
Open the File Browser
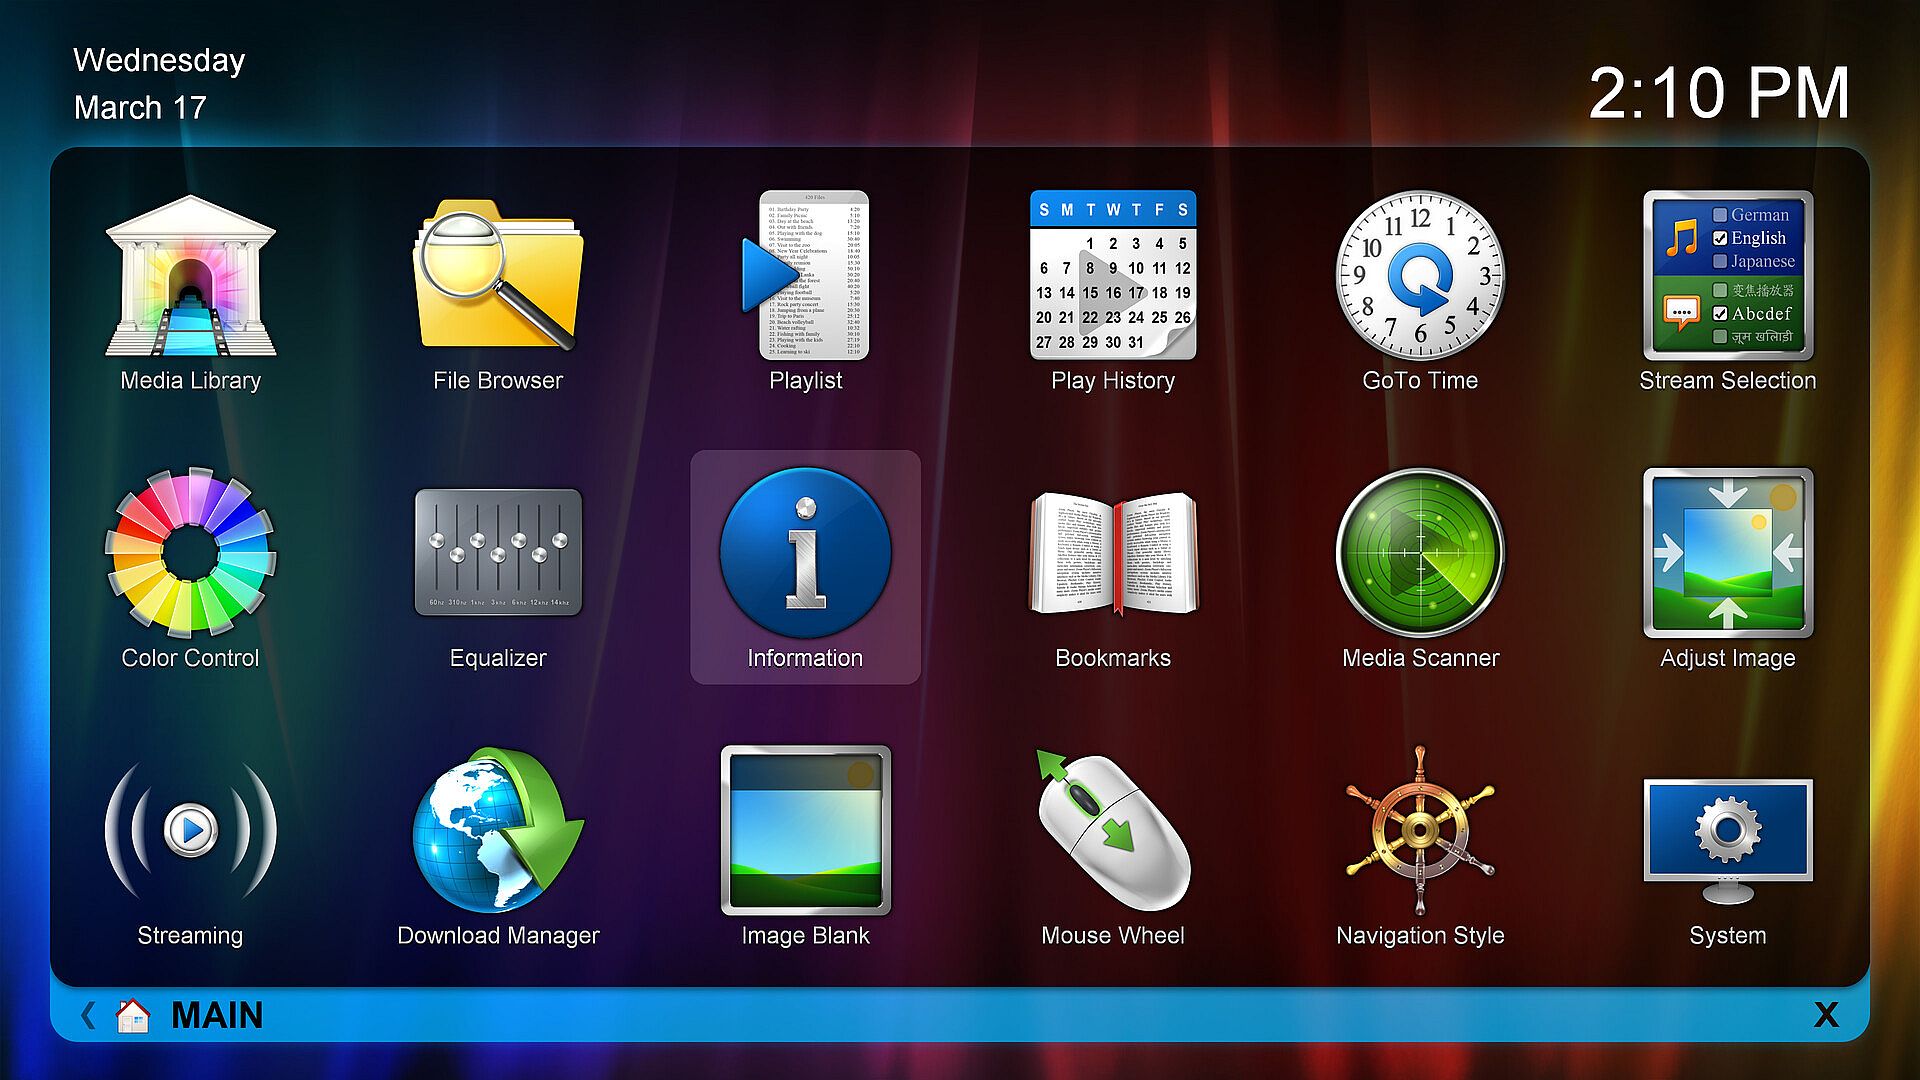click(x=498, y=277)
